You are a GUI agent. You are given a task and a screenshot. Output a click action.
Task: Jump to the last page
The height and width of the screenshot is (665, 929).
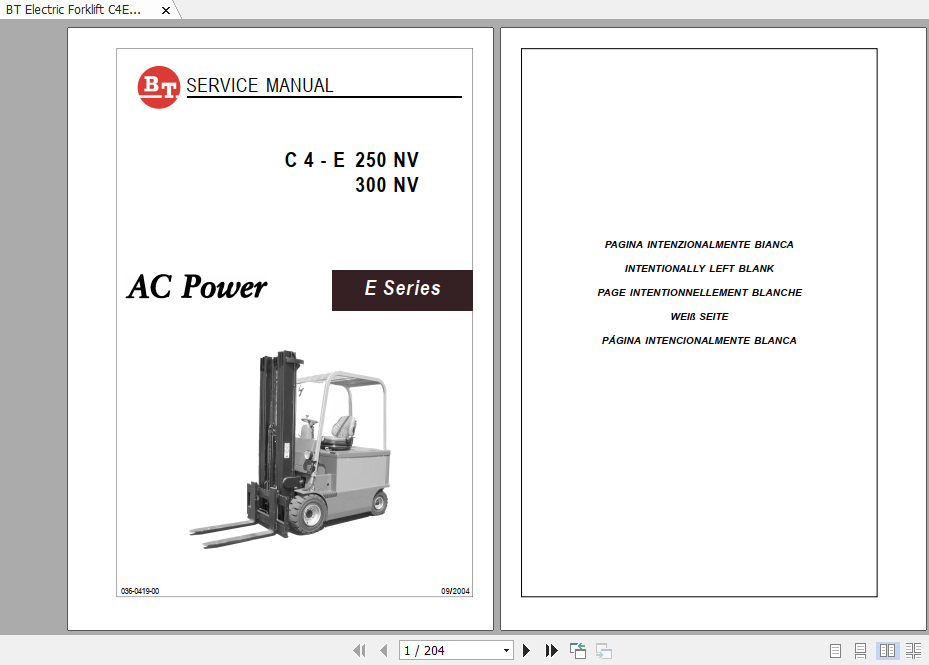pos(551,651)
